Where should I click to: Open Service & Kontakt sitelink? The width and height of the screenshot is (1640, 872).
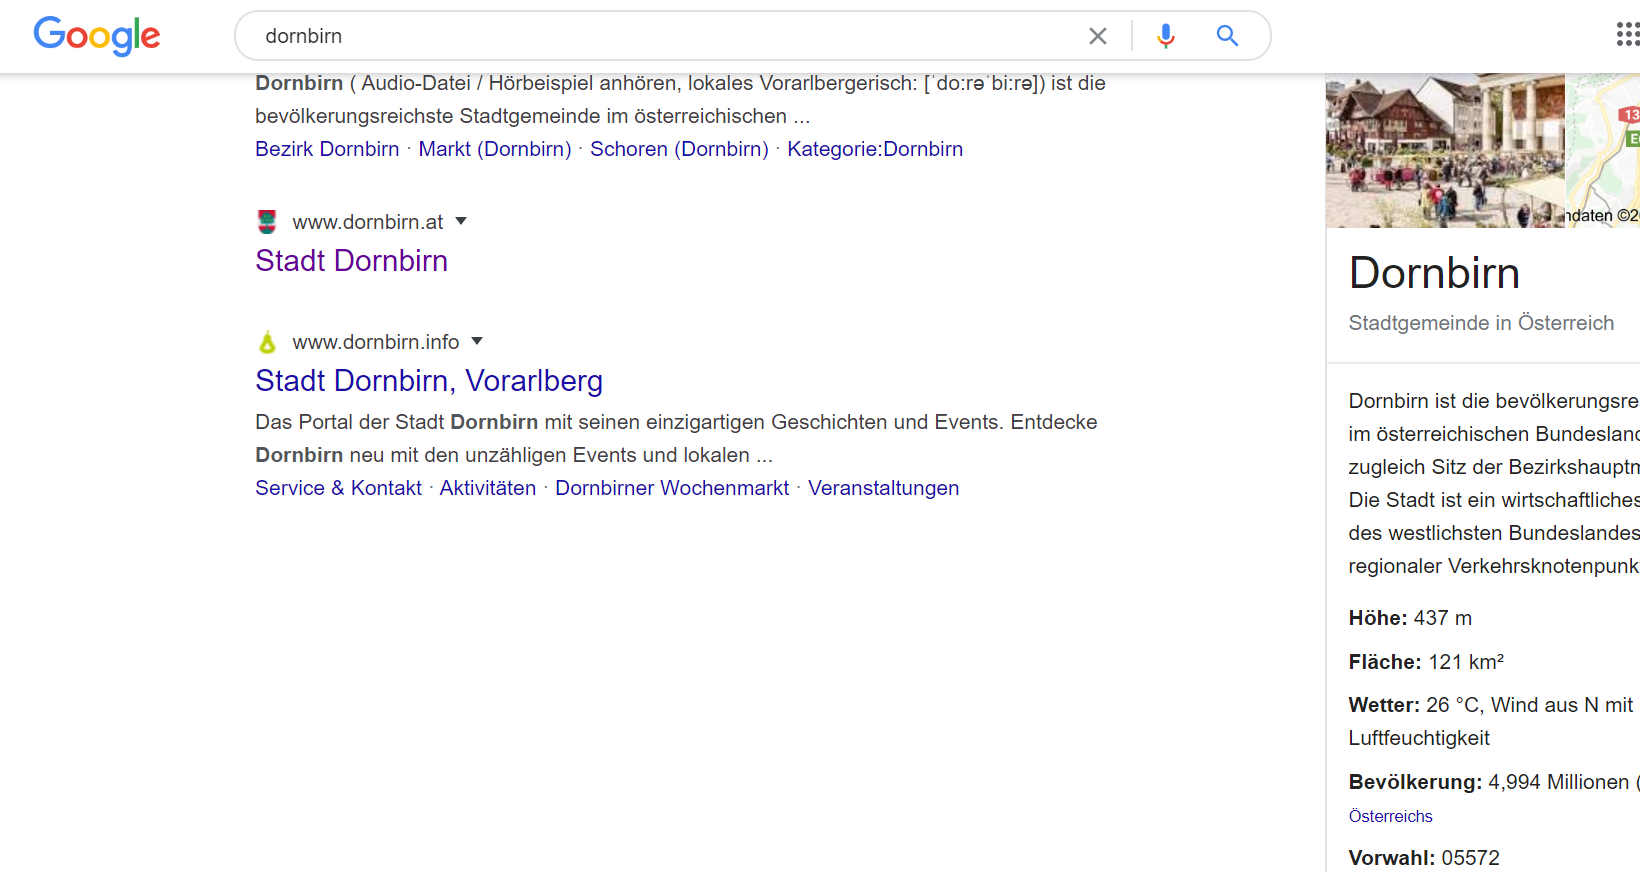pos(338,488)
